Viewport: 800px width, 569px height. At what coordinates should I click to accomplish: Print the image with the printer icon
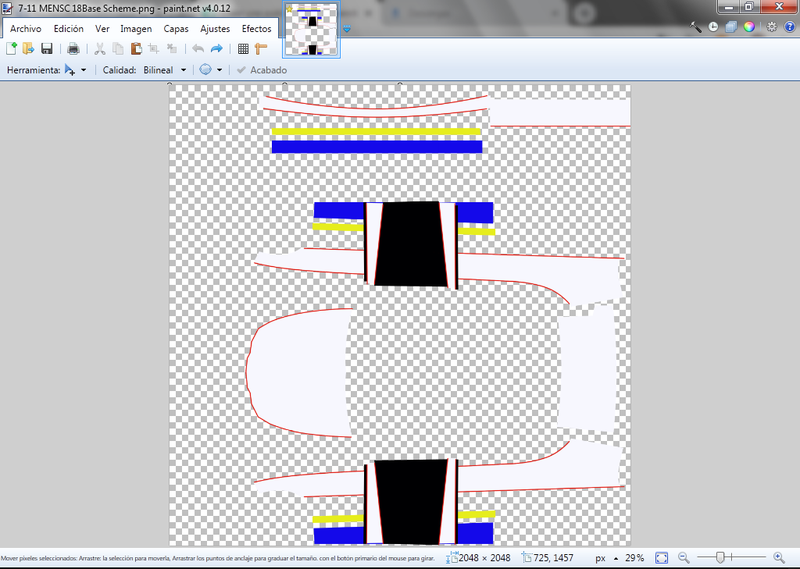tap(73, 48)
